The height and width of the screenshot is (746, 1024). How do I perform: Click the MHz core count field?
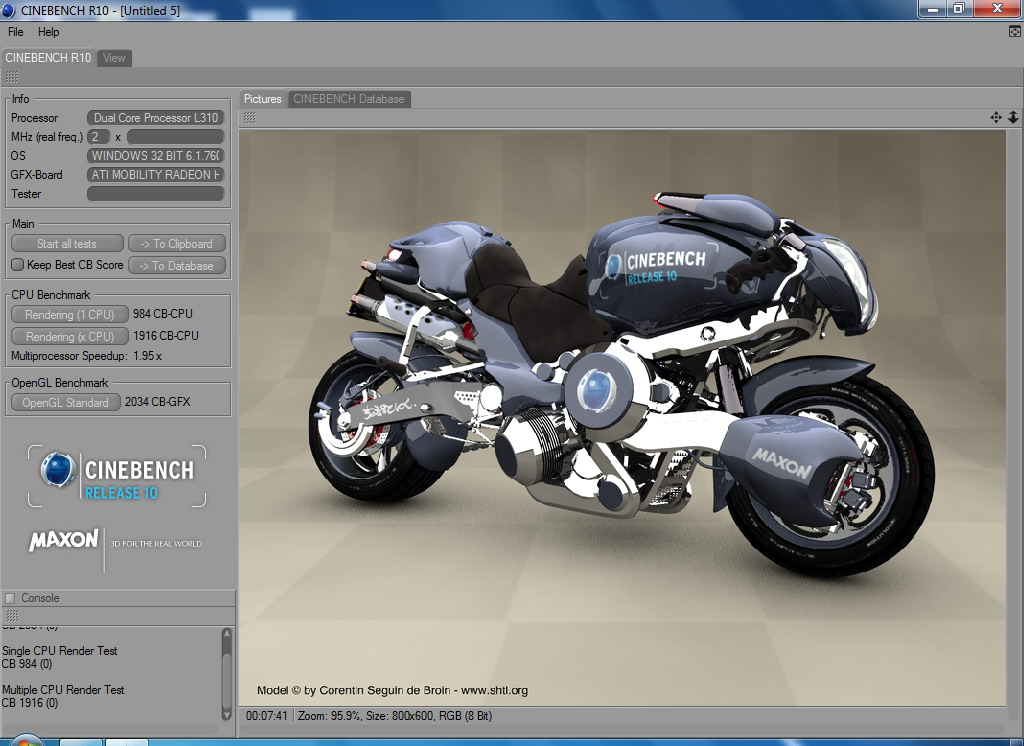(x=98, y=137)
